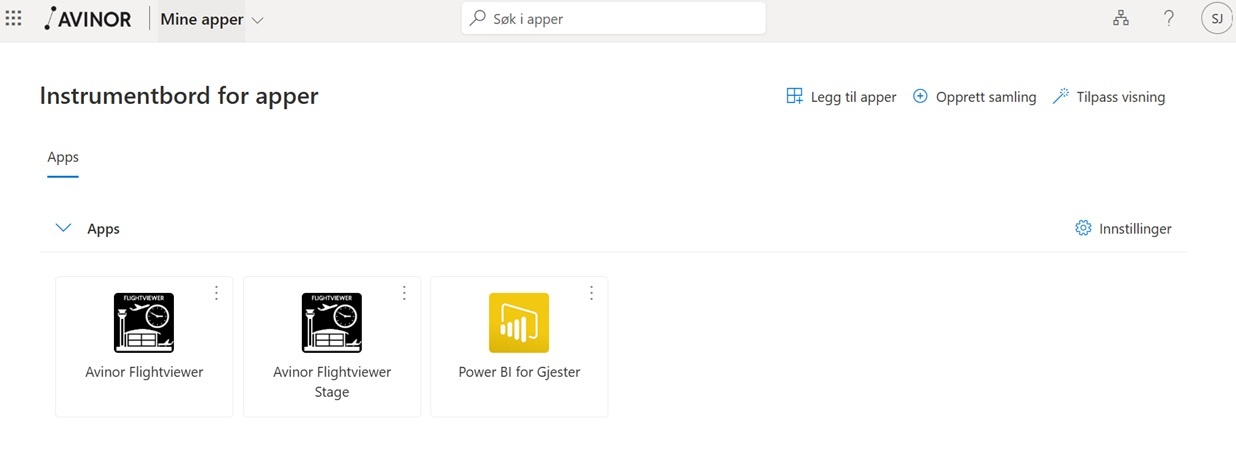Open the app launcher waffle icon
1236x472 pixels.
coord(14,18)
